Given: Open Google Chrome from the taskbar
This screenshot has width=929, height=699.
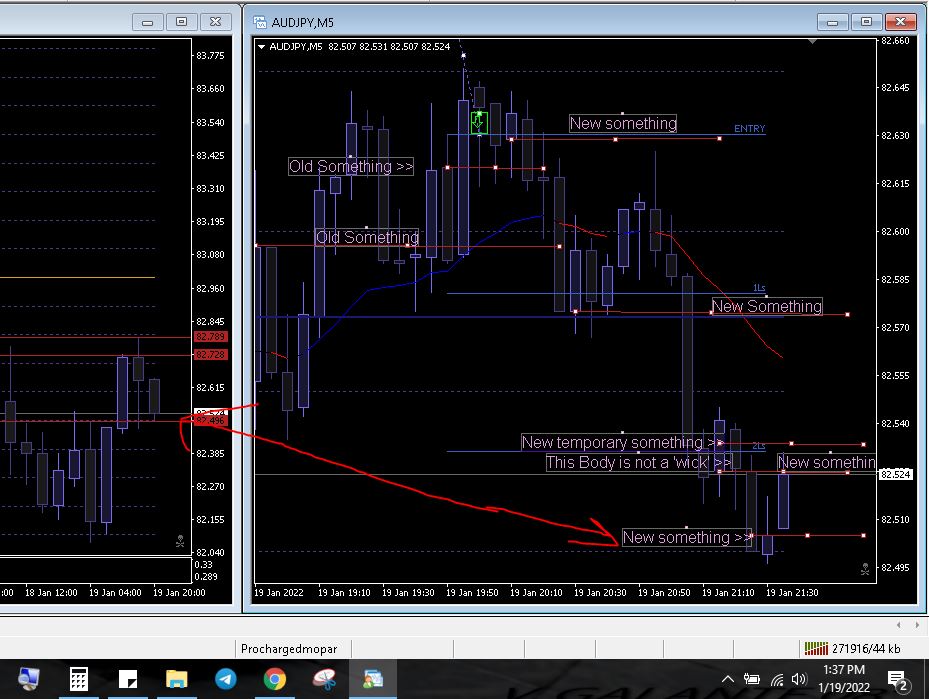Looking at the screenshot, I should [x=275, y=679].
